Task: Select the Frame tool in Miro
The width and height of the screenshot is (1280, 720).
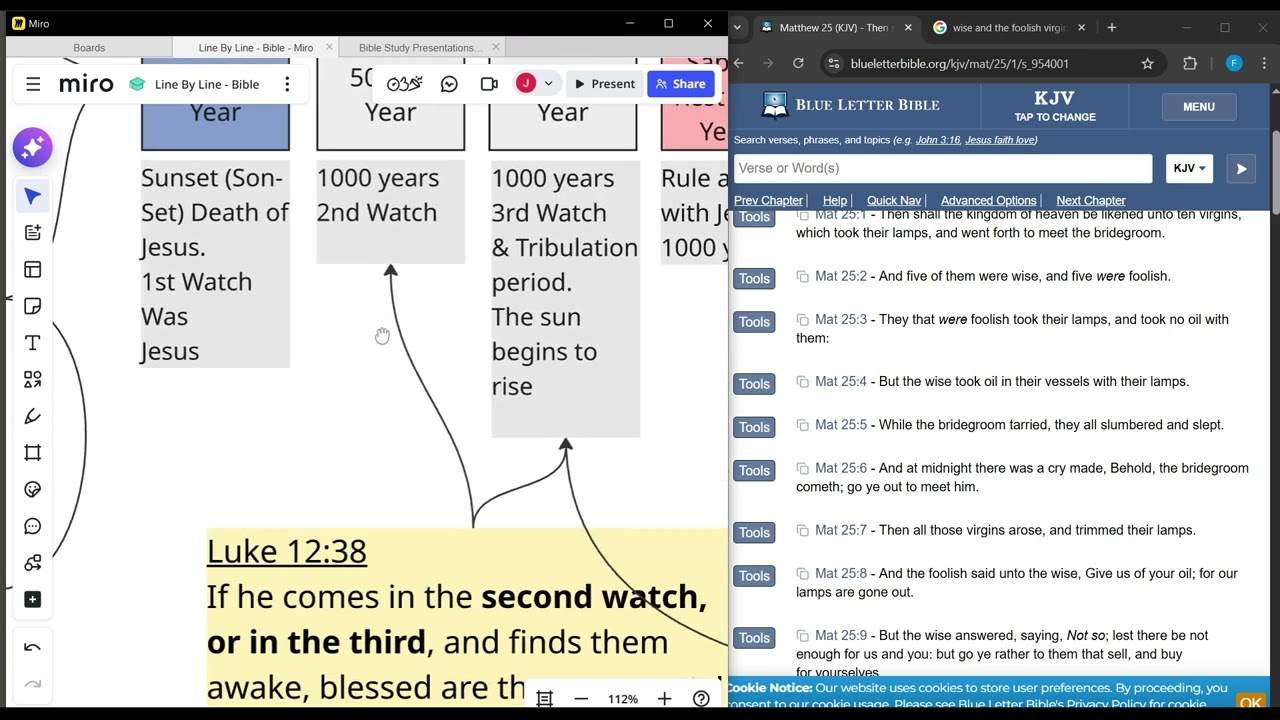Action: (32, 453)
